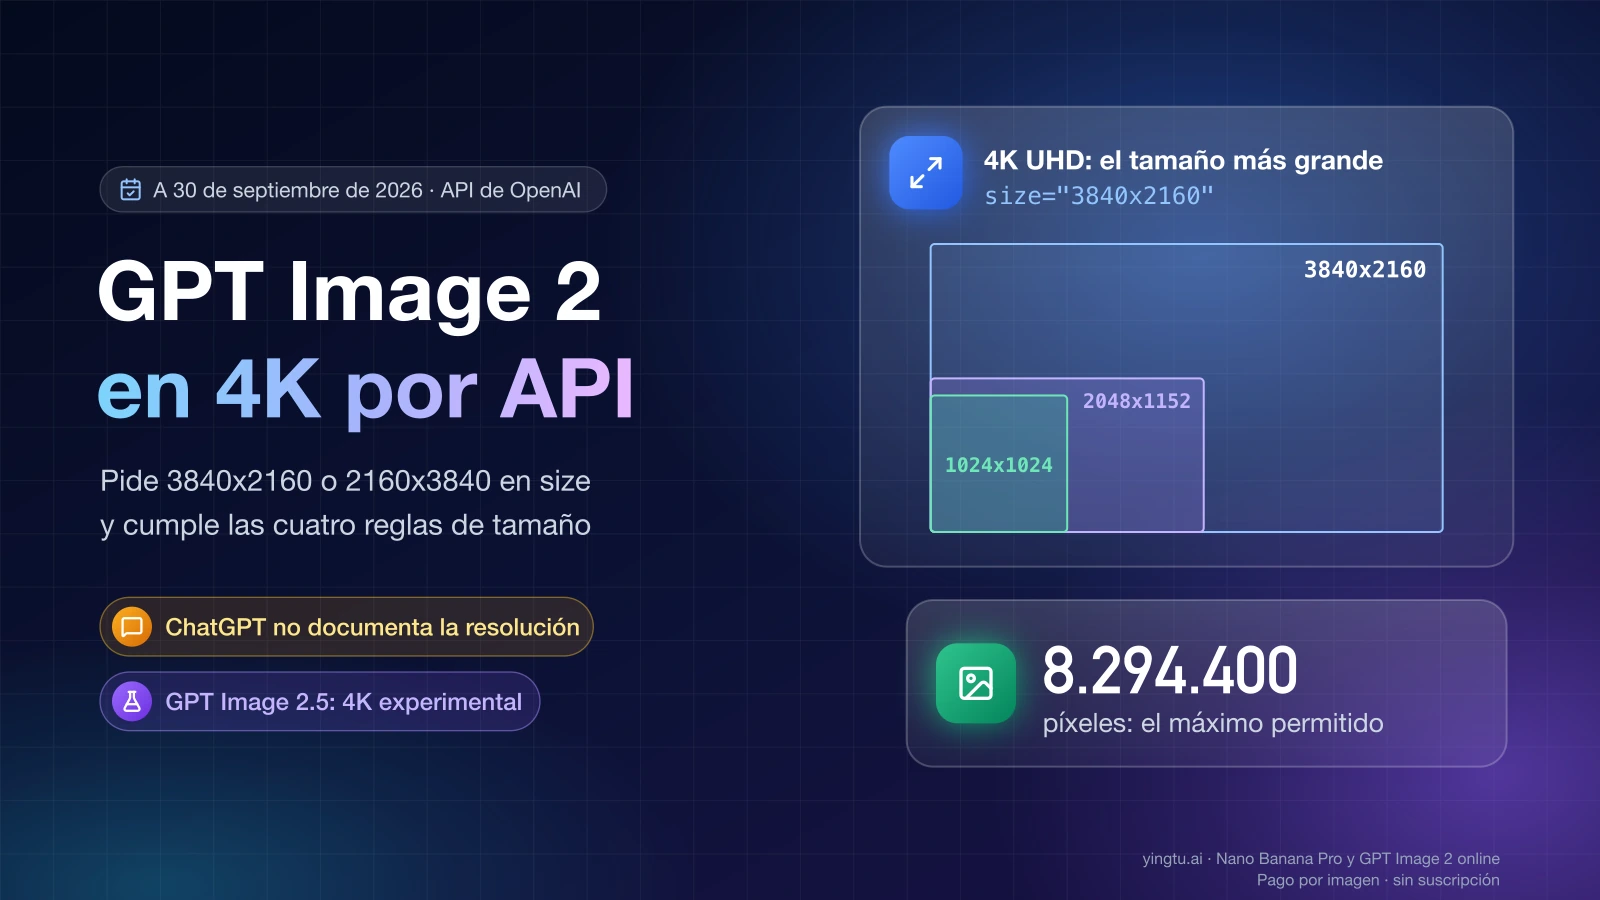Click the purple flask icon

click(x=132, y=702)
